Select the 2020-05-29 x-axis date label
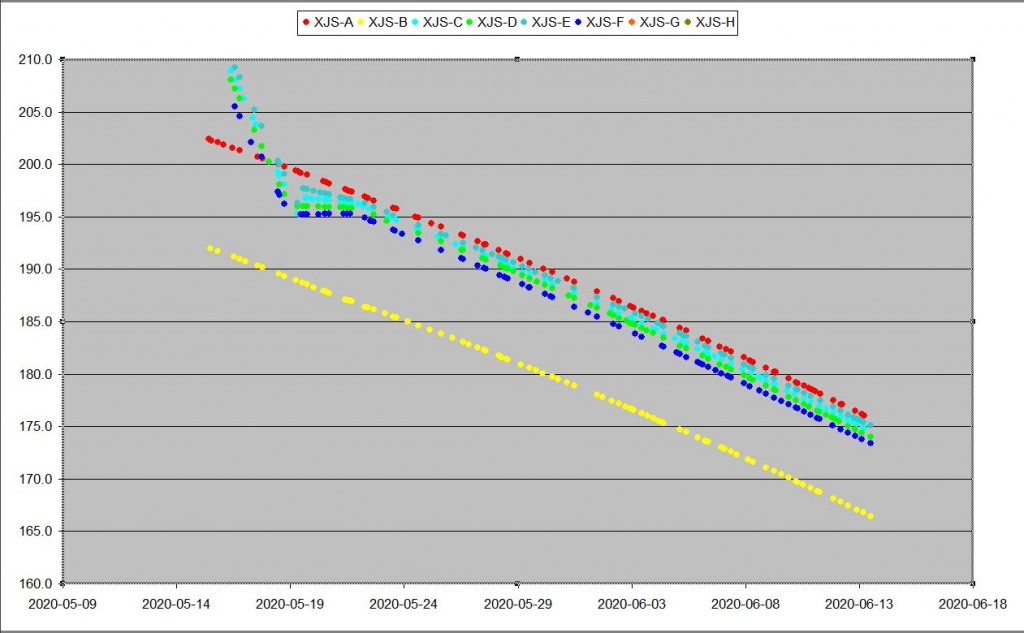This screenshot has height=633, width=1024. coord(517,604)
